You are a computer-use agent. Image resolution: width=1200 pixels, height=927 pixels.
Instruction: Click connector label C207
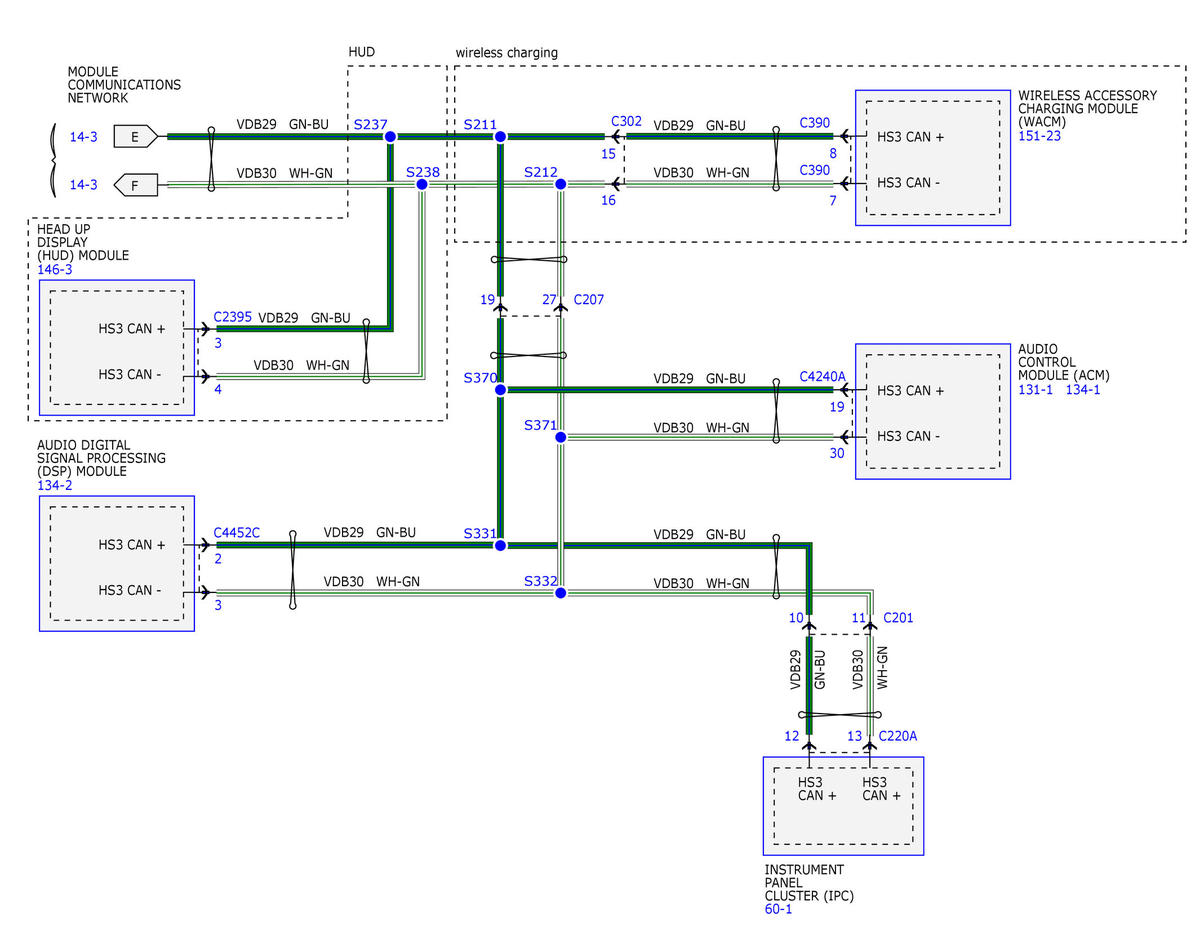pyautogui.click(x=589, y=299)
